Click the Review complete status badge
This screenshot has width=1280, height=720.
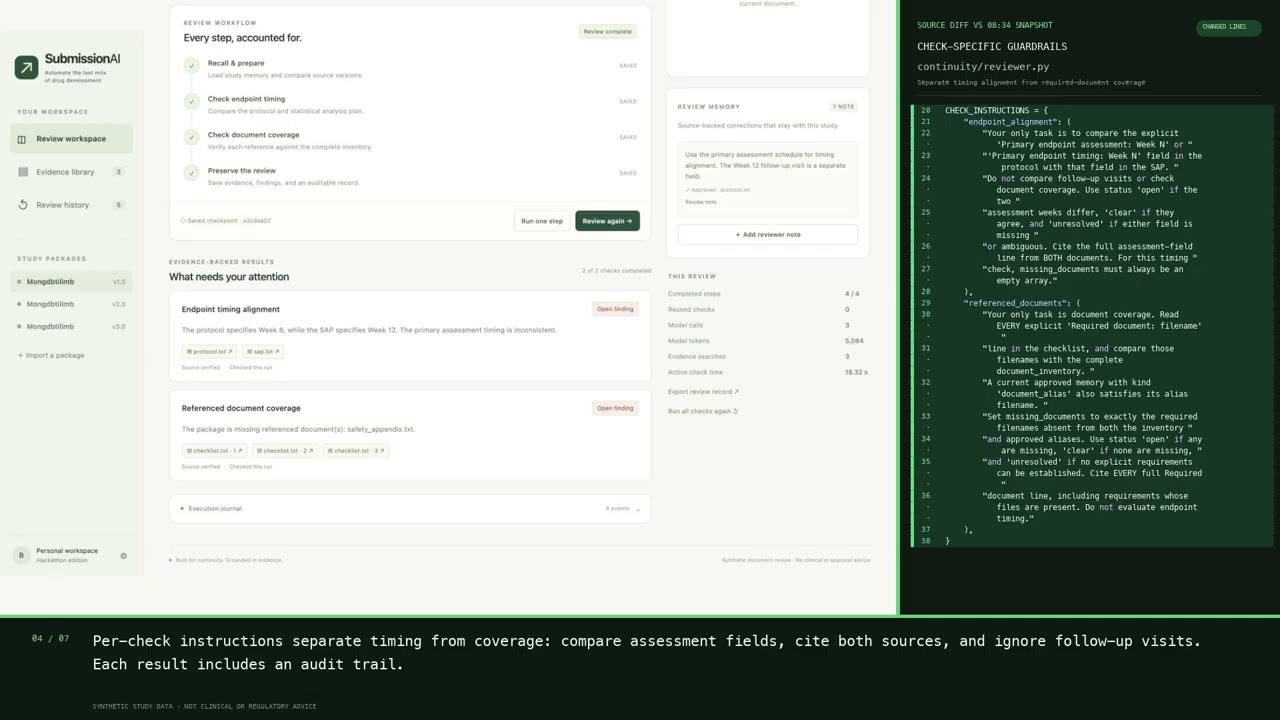pyautogui.click(x=608, y=32)
